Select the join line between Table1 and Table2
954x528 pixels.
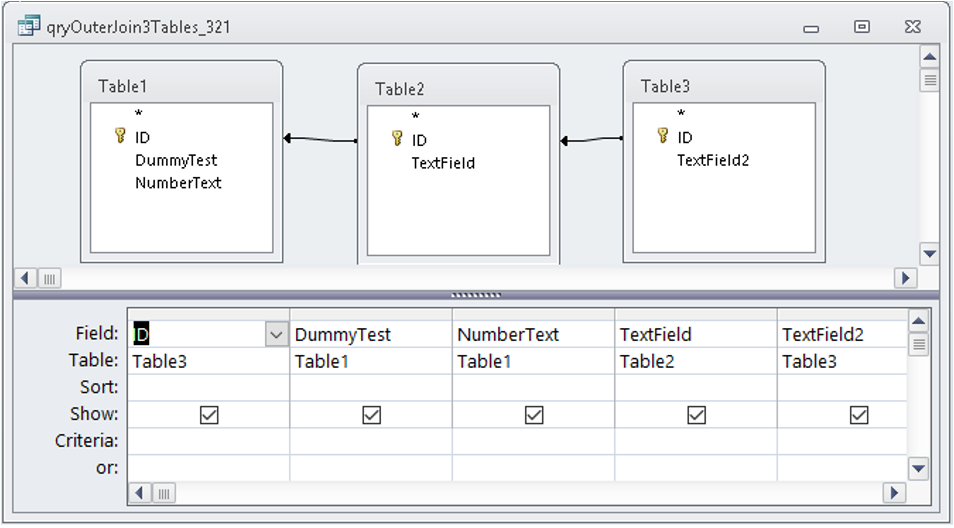320,139
